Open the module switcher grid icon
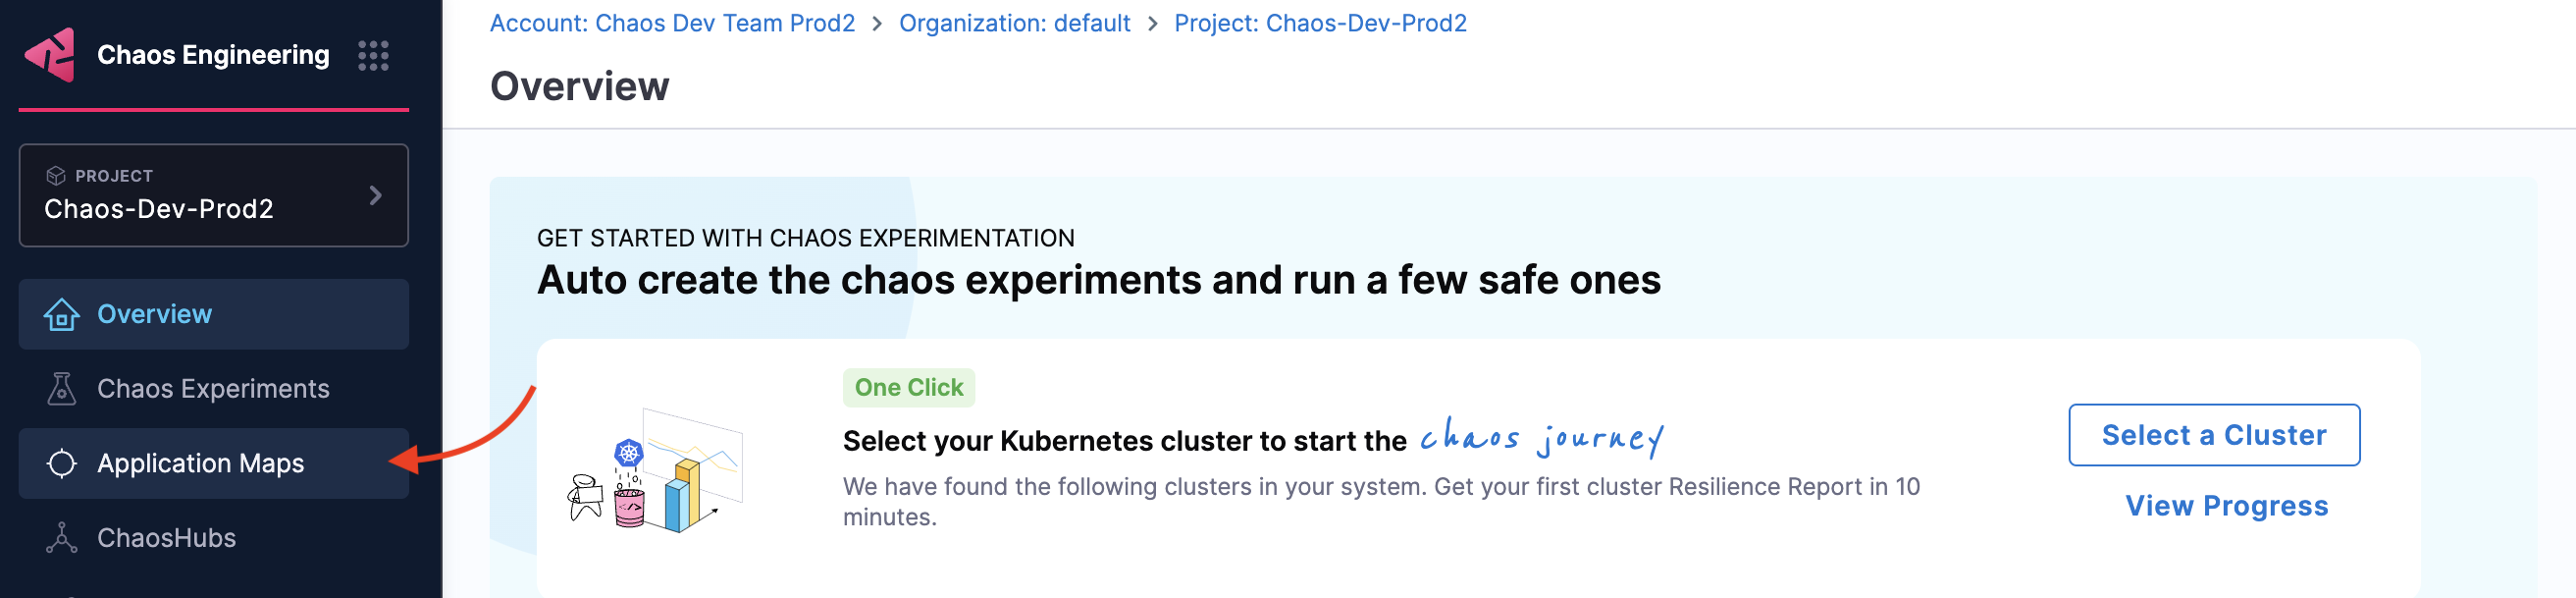Image resolution: width=2576 pixels, height=598 pixels. pyautogui.click(x=373, y=56)
